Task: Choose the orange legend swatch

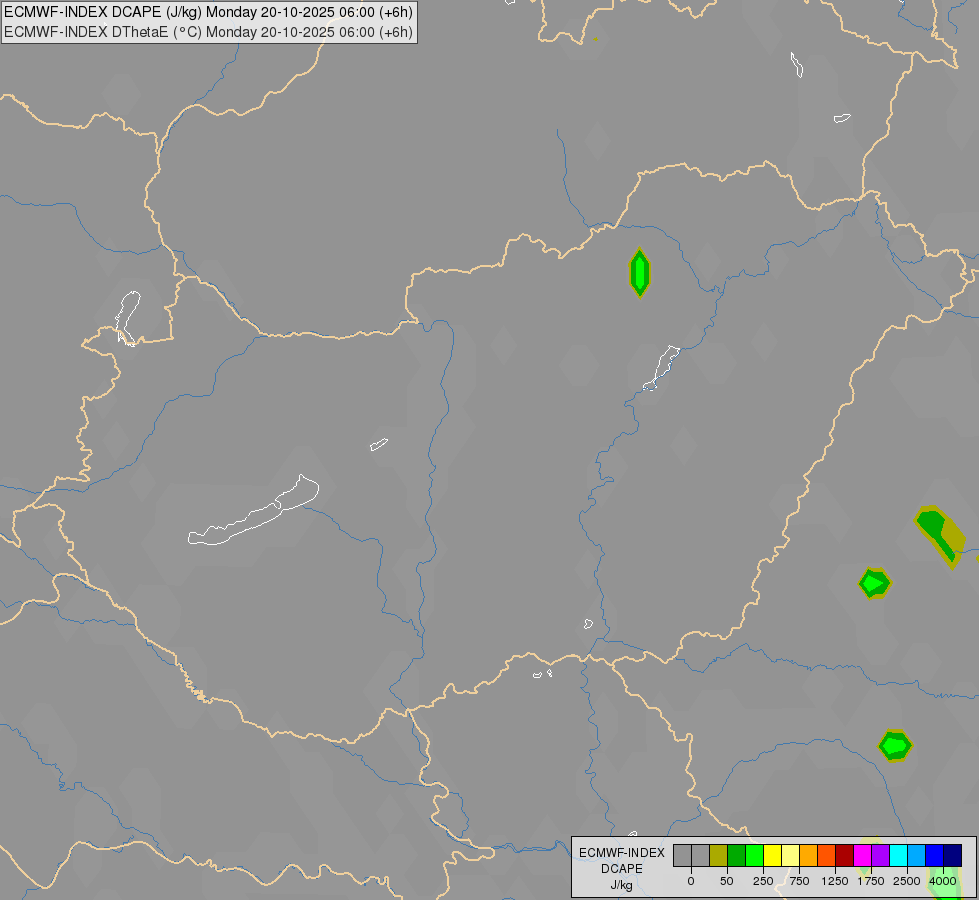Action: point(809,855)
